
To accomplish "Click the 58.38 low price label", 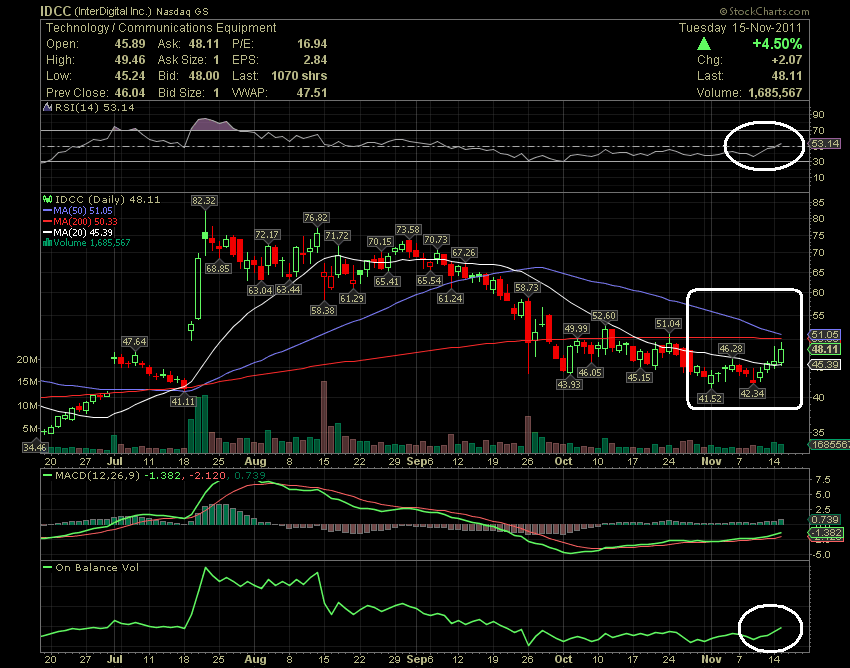I will (x=323, y=310).
